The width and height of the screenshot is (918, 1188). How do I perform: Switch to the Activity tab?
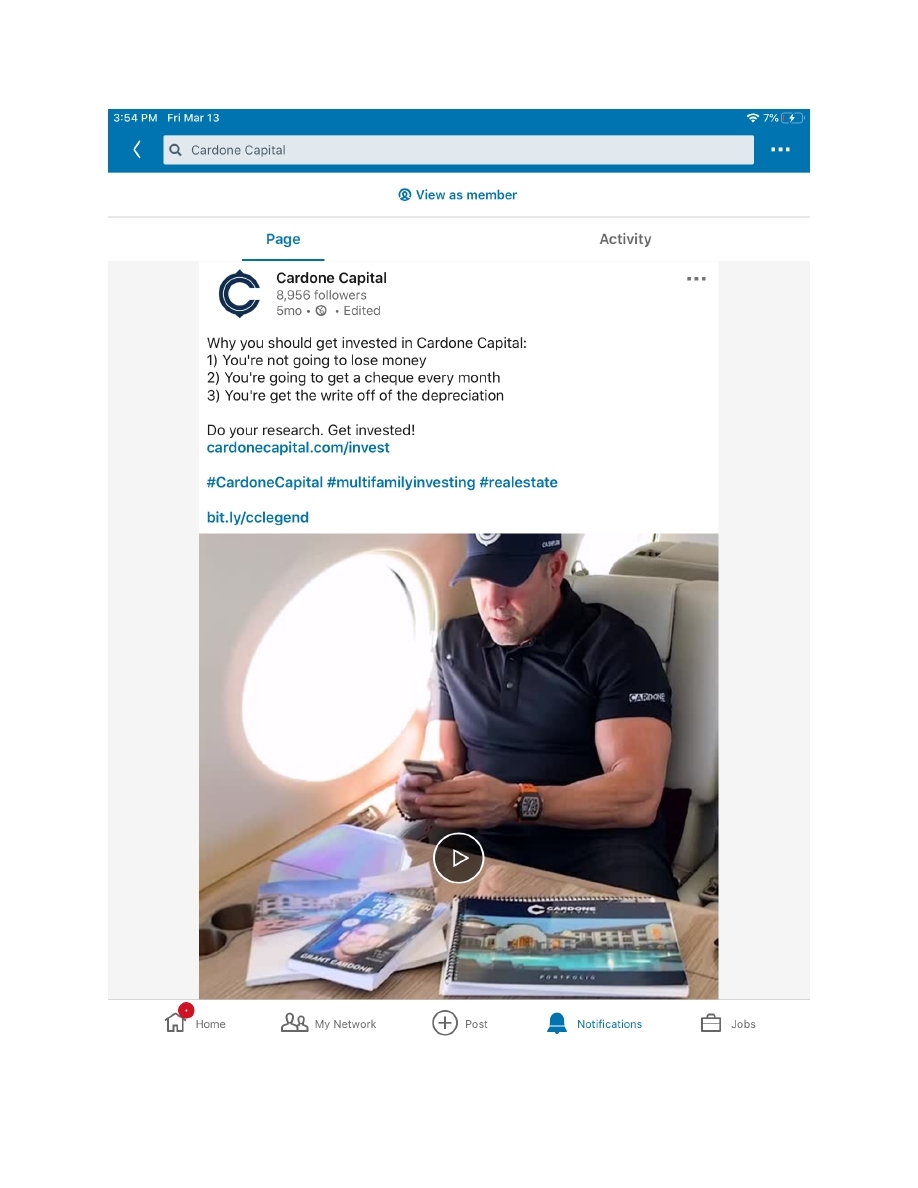coord(625,239)
